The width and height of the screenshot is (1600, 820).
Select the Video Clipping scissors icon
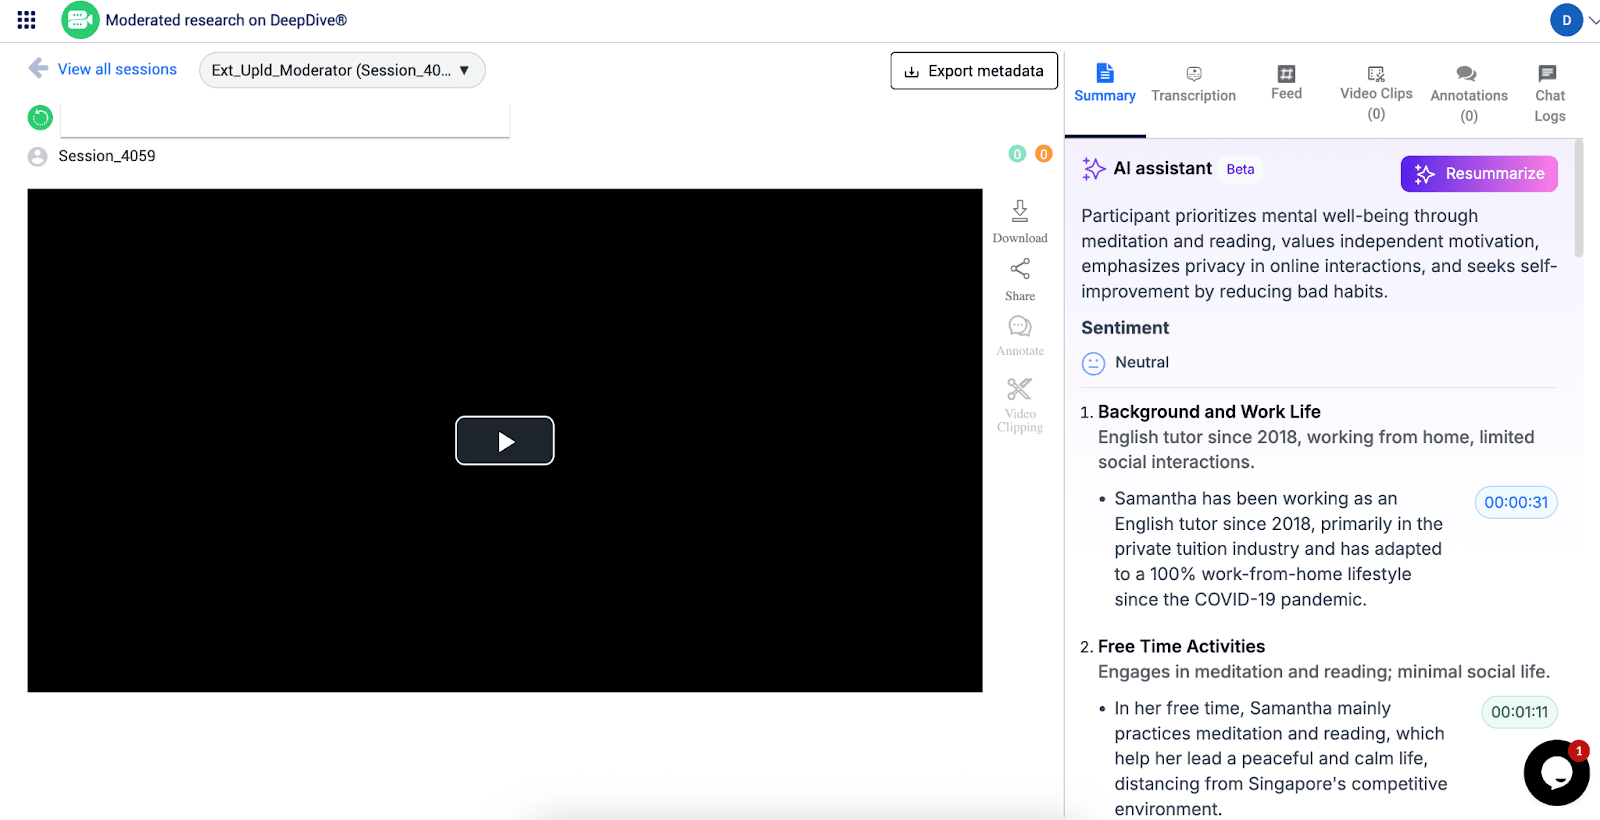[1019, 390]
